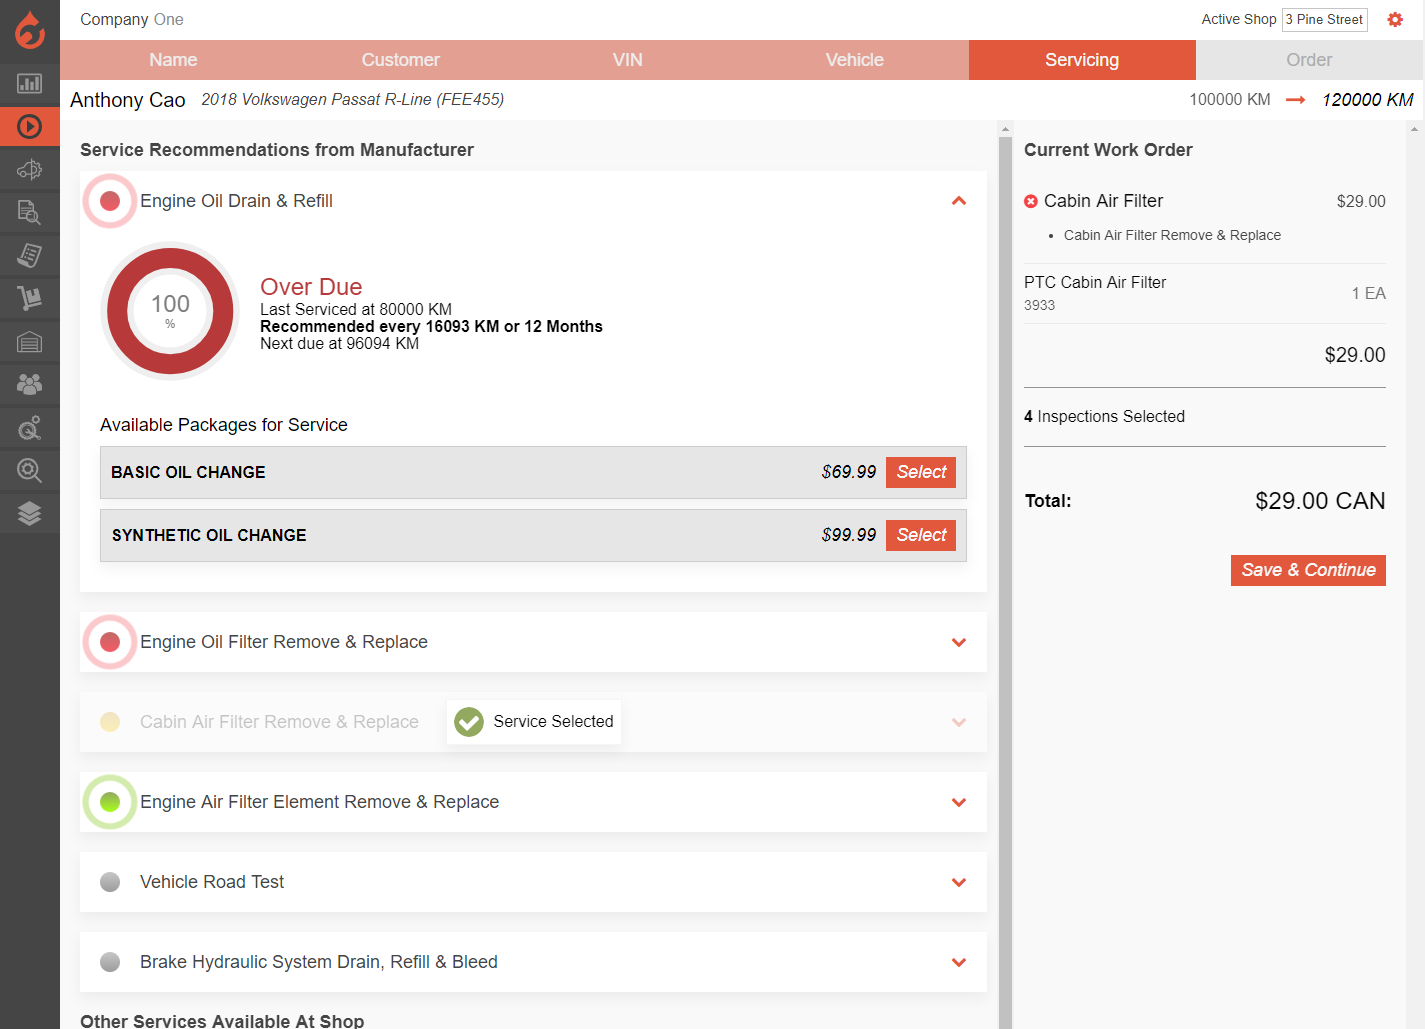Click the 120000 KM odometer value
The image size is (1425, 1029).
[1367, 100]
